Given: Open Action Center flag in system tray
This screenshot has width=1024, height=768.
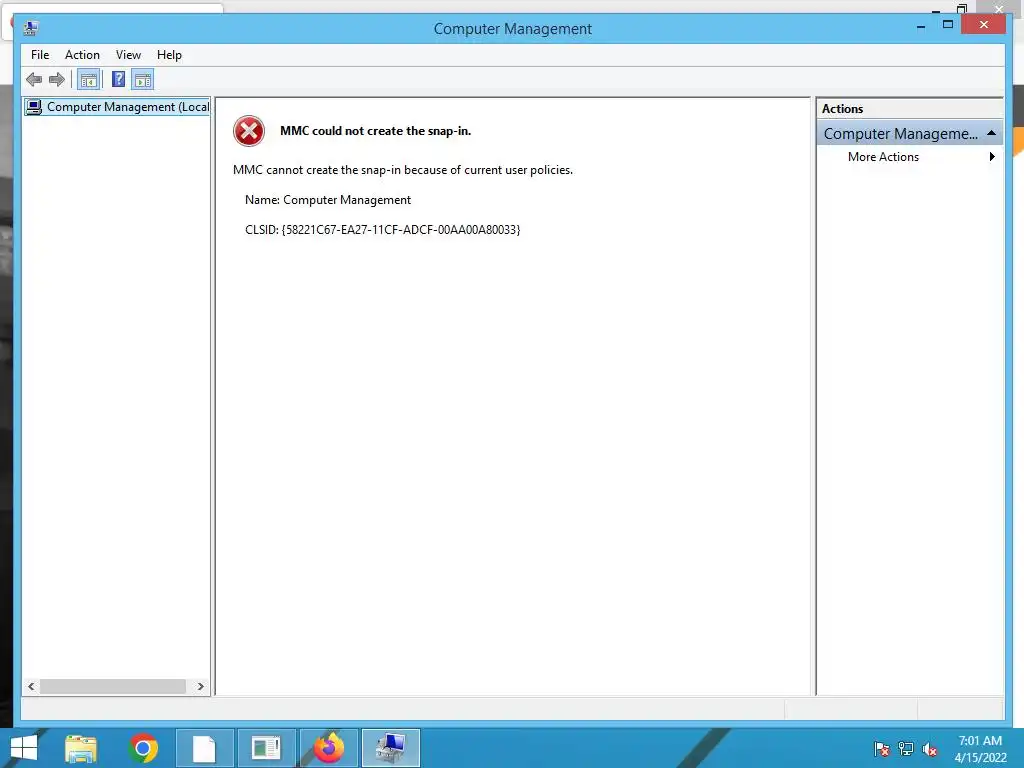Looking at the screenshot, I should (x=882, y=749).
